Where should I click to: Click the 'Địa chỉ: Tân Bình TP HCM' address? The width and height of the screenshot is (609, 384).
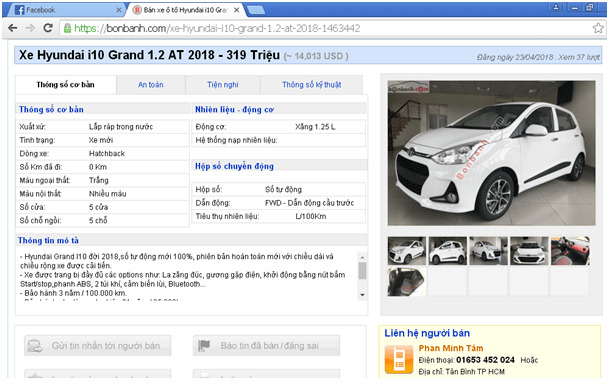click(x=461, y=372)
